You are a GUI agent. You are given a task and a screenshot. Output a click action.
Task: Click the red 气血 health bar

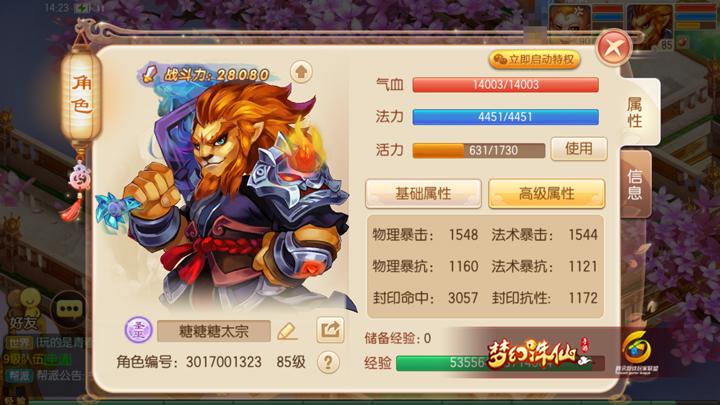tap(506, 85)
